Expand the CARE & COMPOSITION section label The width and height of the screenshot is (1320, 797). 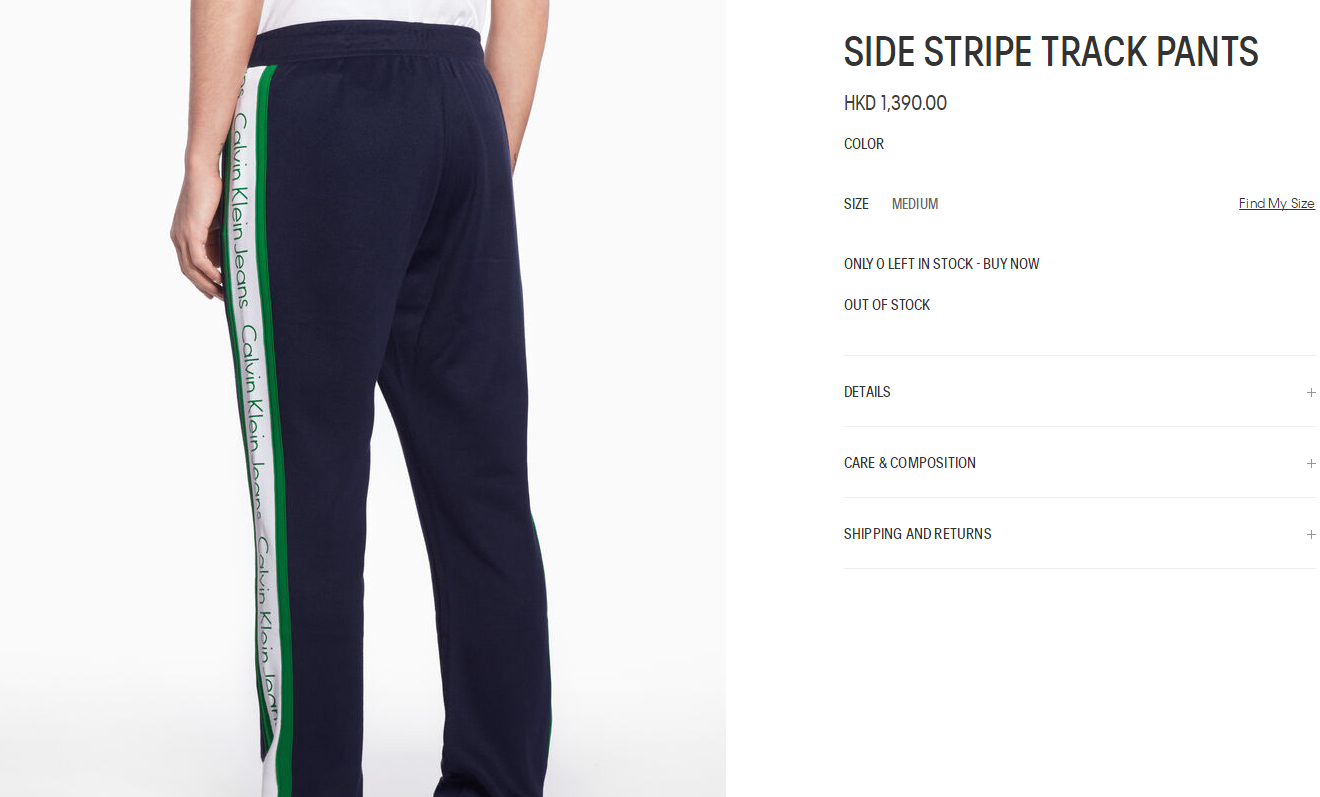910,463
